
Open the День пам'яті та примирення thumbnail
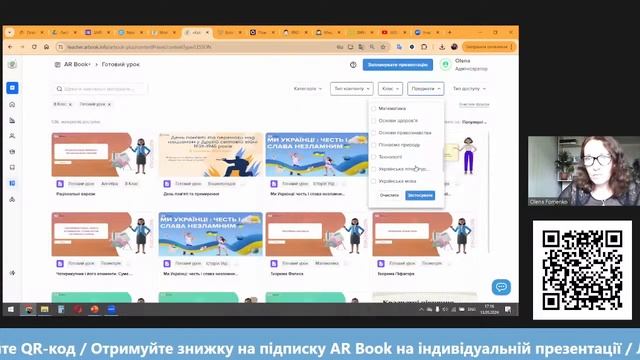point(210,155)
